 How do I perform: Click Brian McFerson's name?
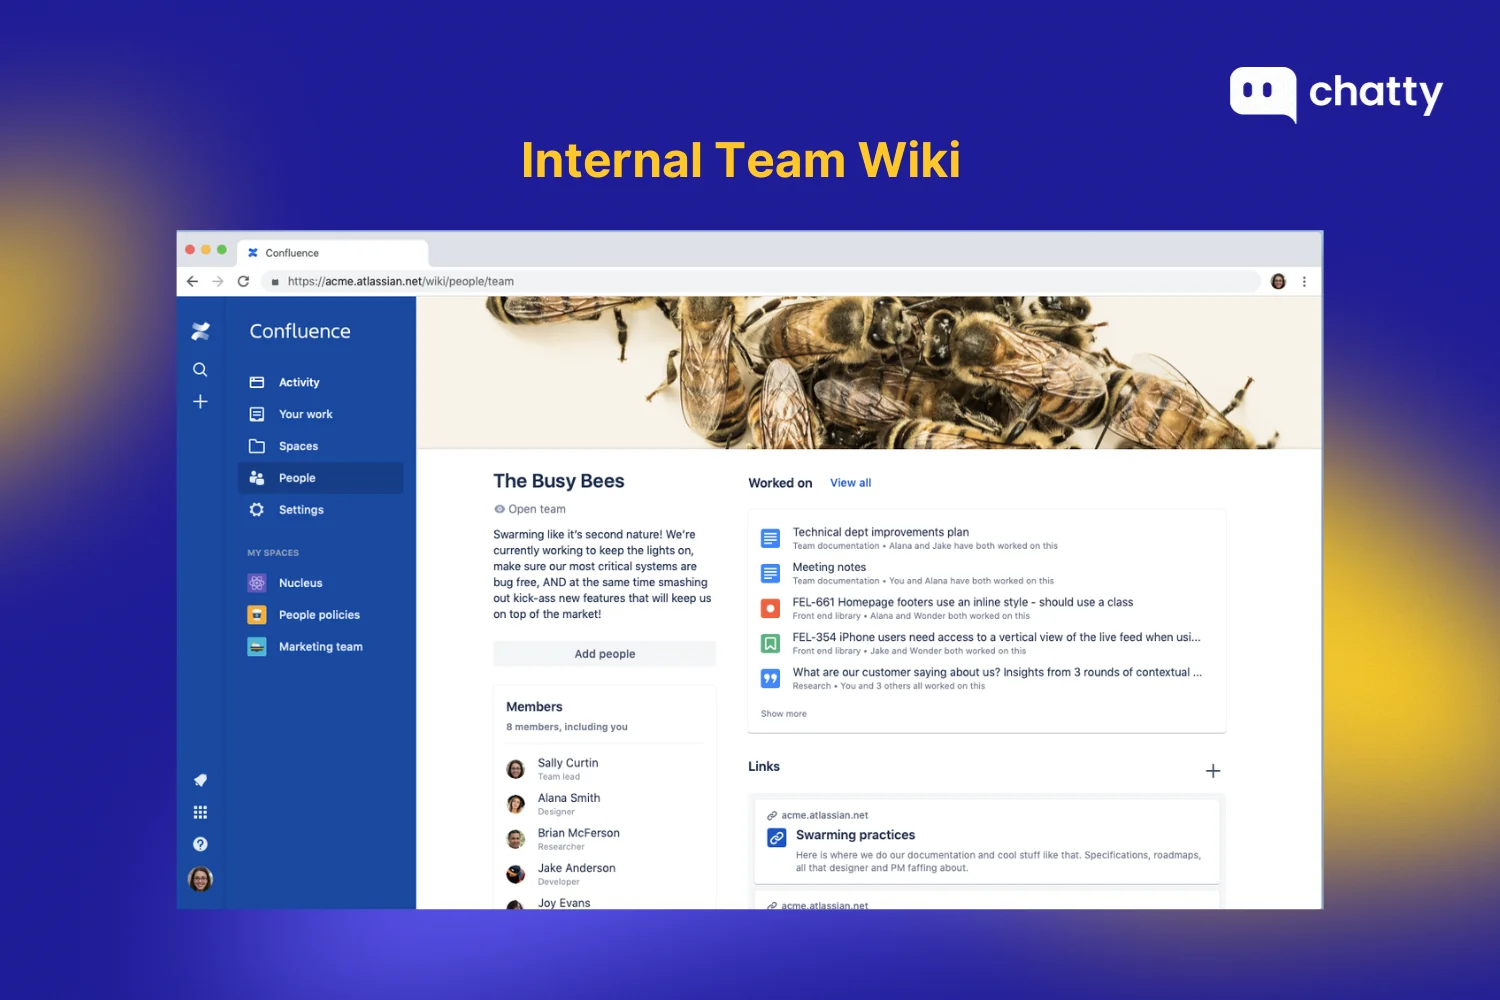coord(578,833)
